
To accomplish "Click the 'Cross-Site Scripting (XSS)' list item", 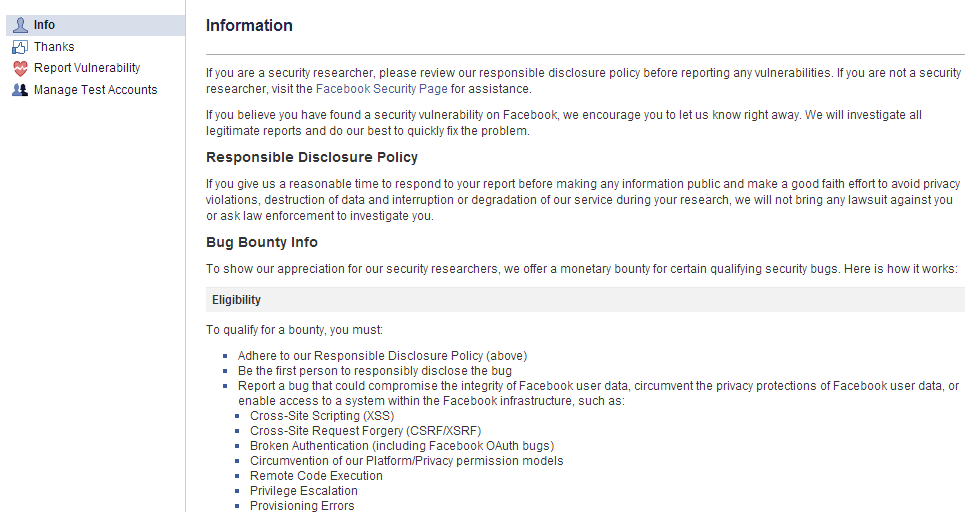I will pyautogui.click(x=322, y=416).
